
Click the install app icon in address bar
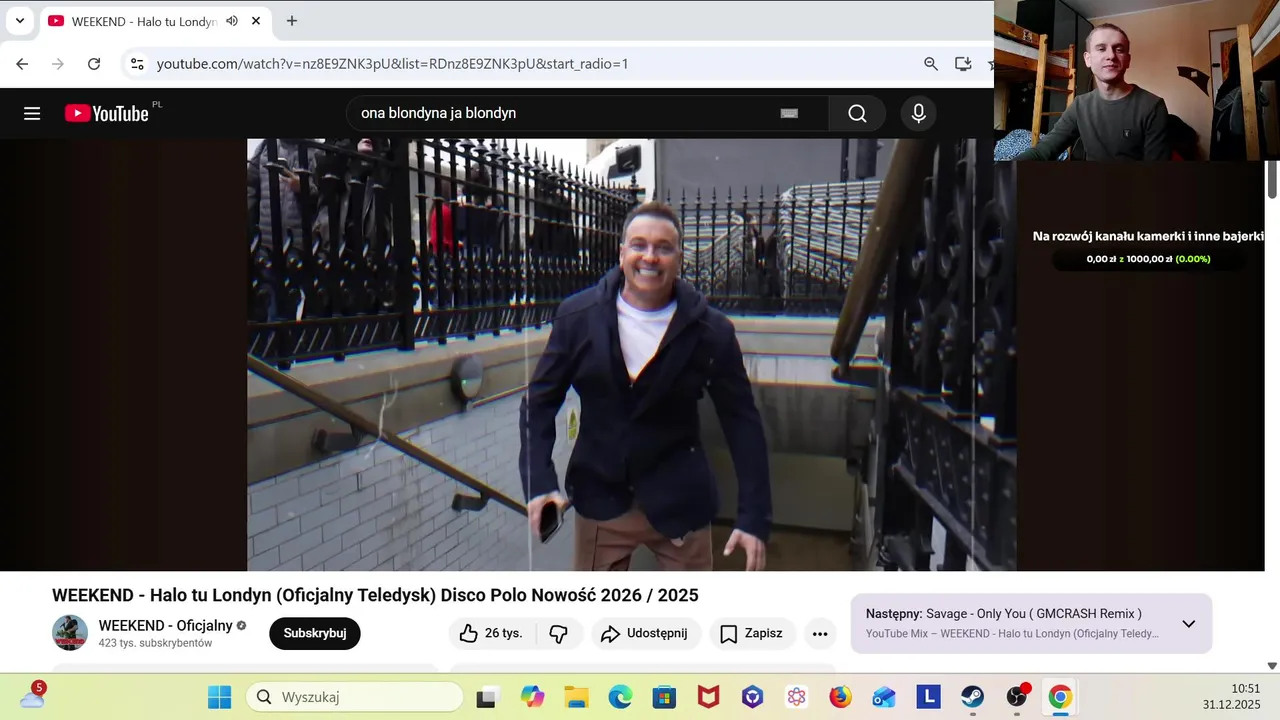tap(963, 63)
